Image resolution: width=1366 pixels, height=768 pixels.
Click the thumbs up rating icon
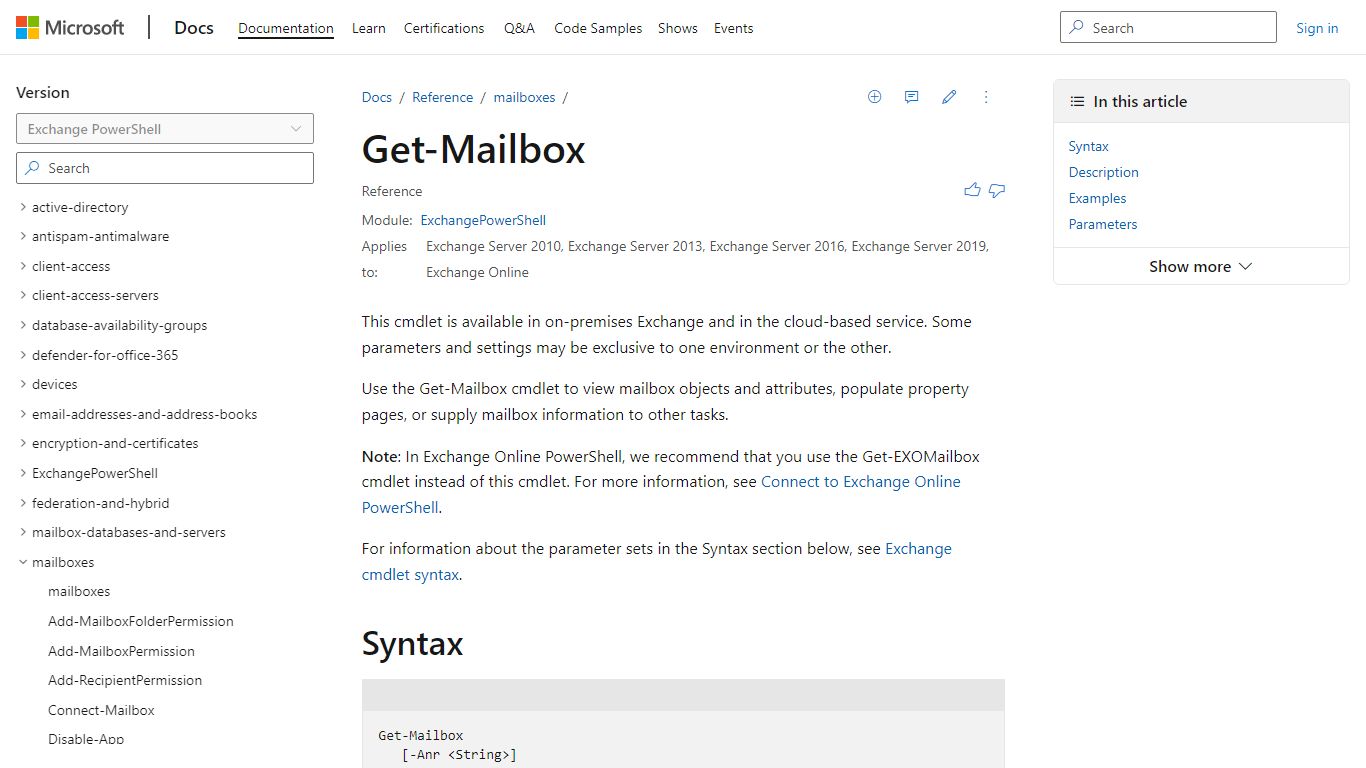(x=972, y=190)
